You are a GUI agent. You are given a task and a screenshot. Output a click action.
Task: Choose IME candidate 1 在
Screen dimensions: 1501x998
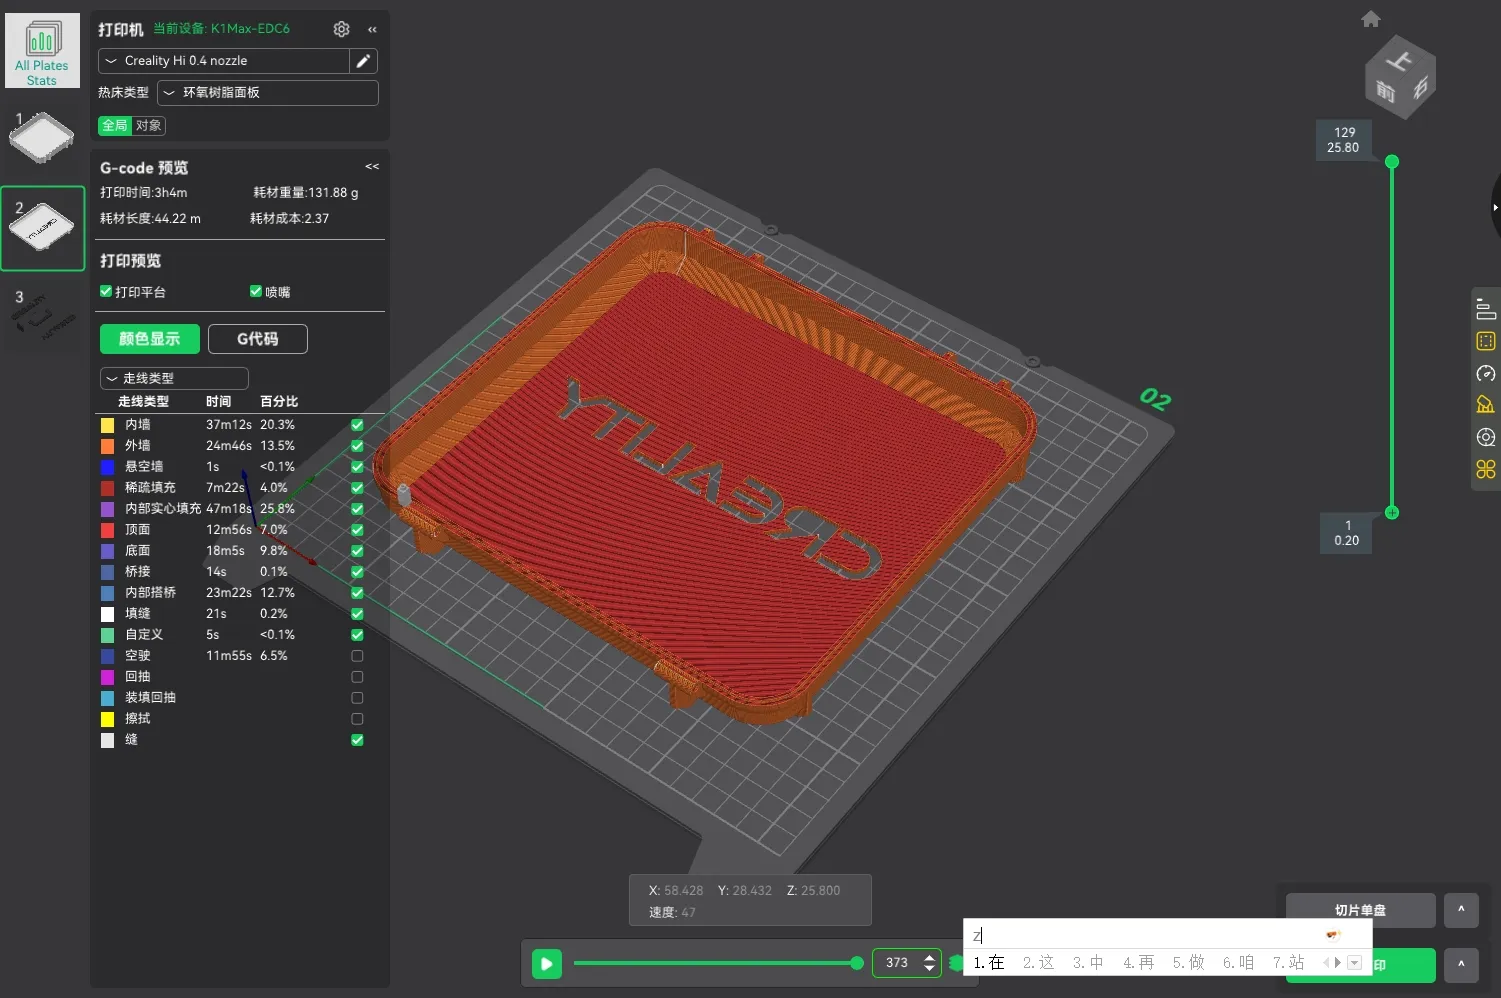(989, 962)
